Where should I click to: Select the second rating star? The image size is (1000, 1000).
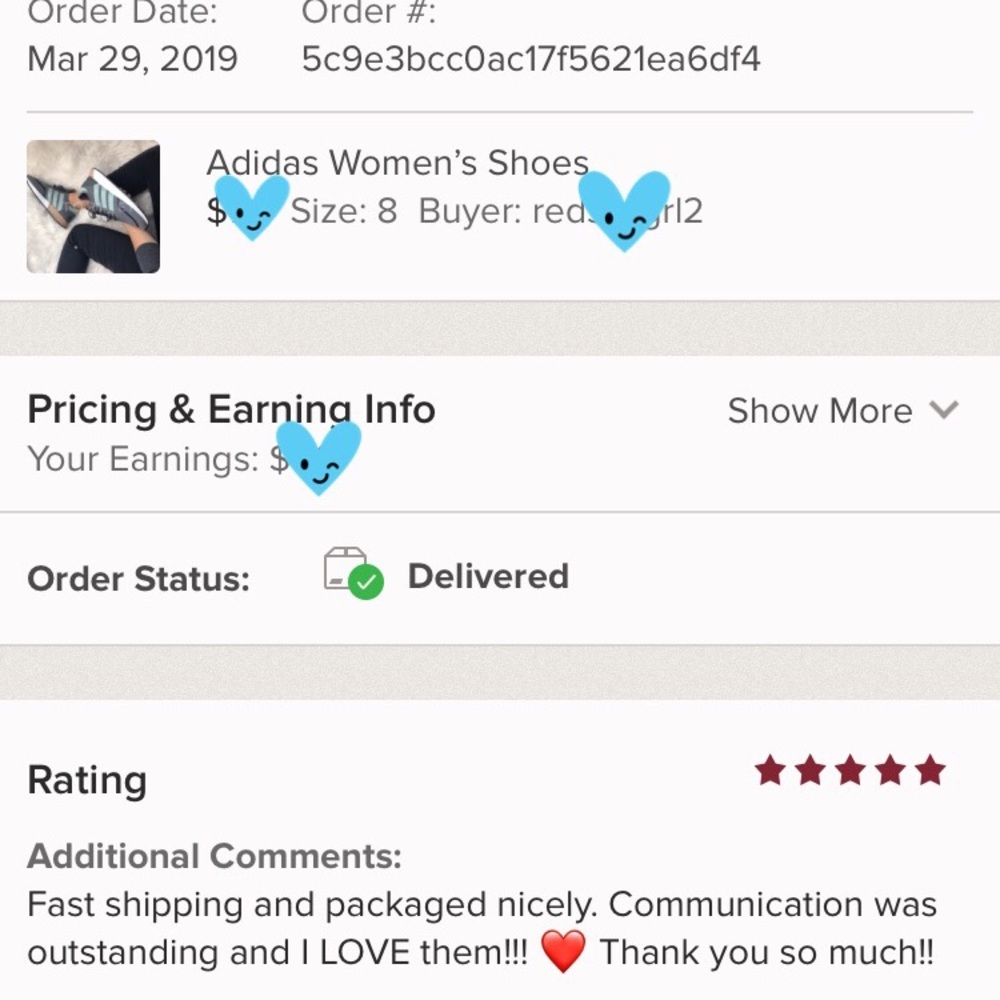point(811,770)
